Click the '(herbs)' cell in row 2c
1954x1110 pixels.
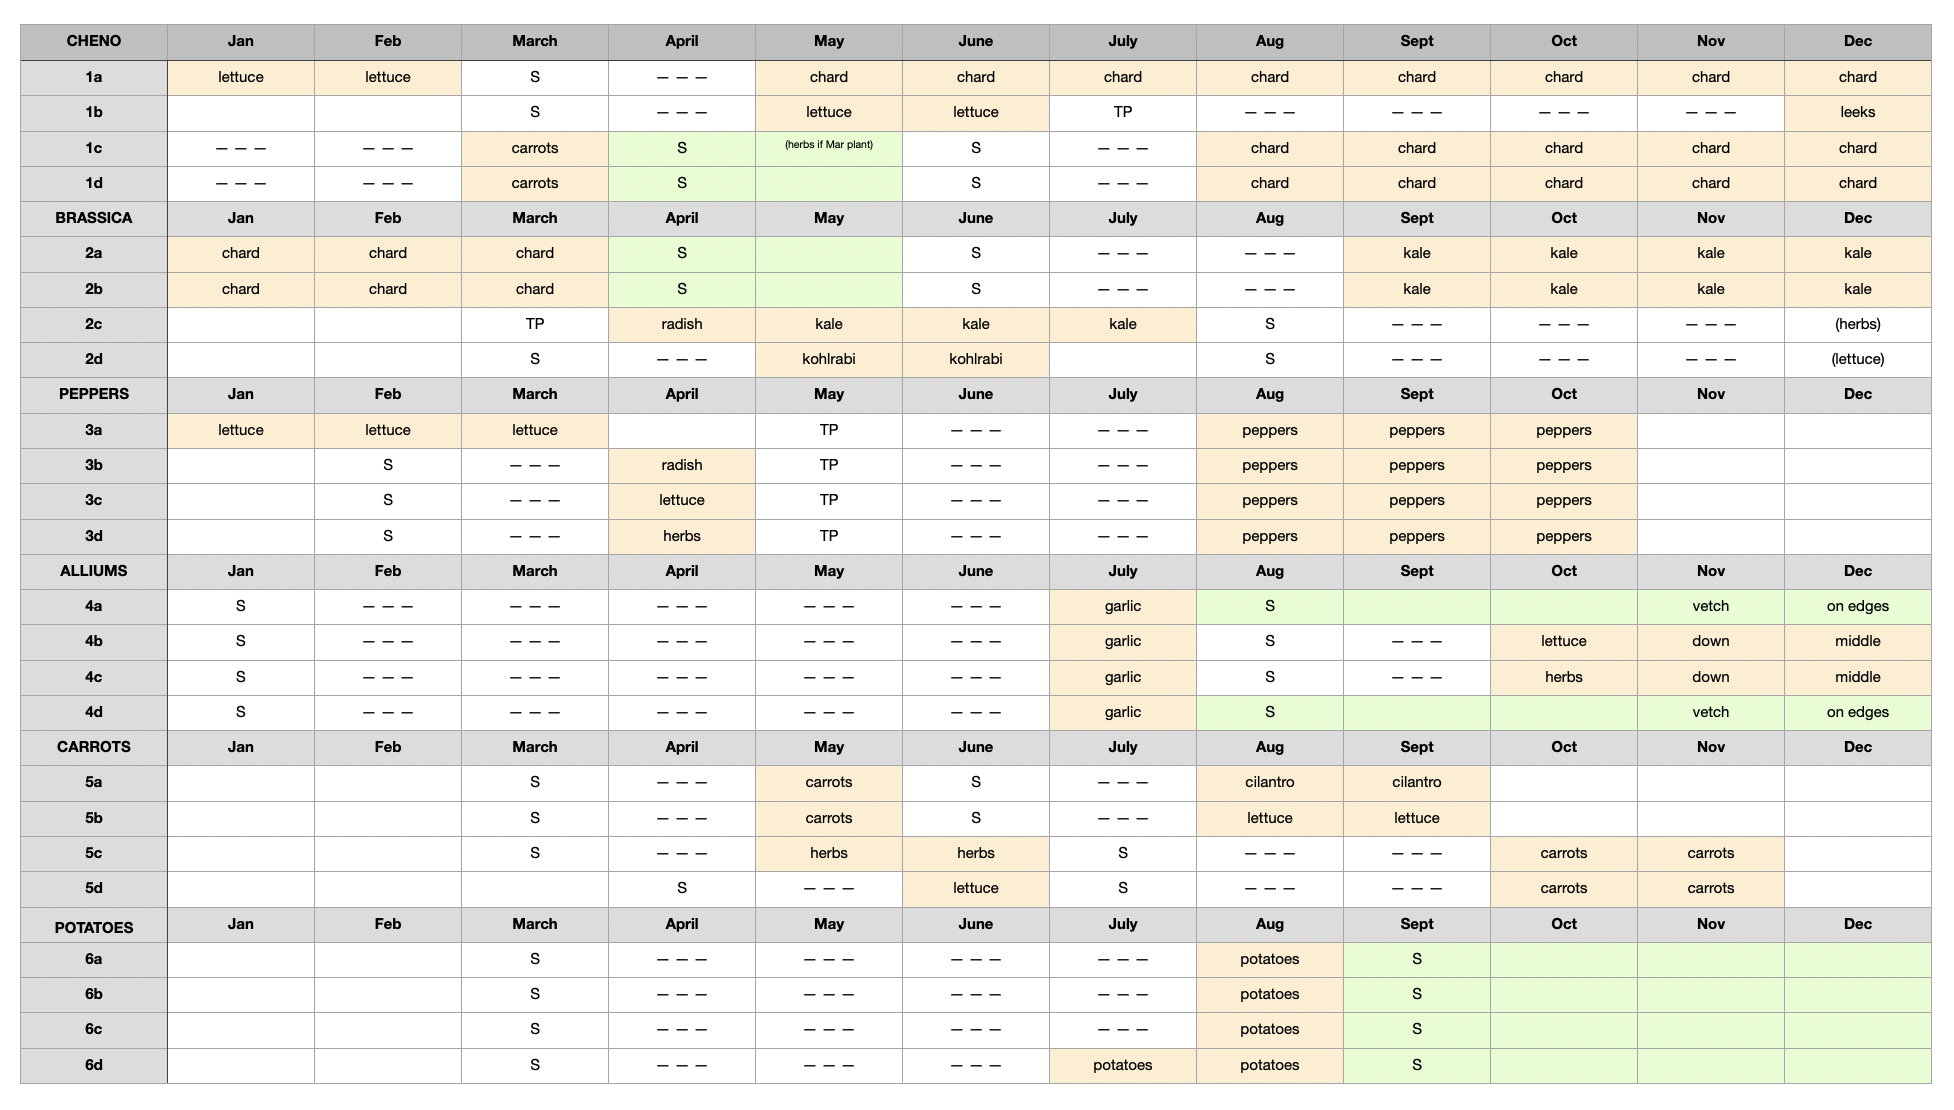[1857, 324]
